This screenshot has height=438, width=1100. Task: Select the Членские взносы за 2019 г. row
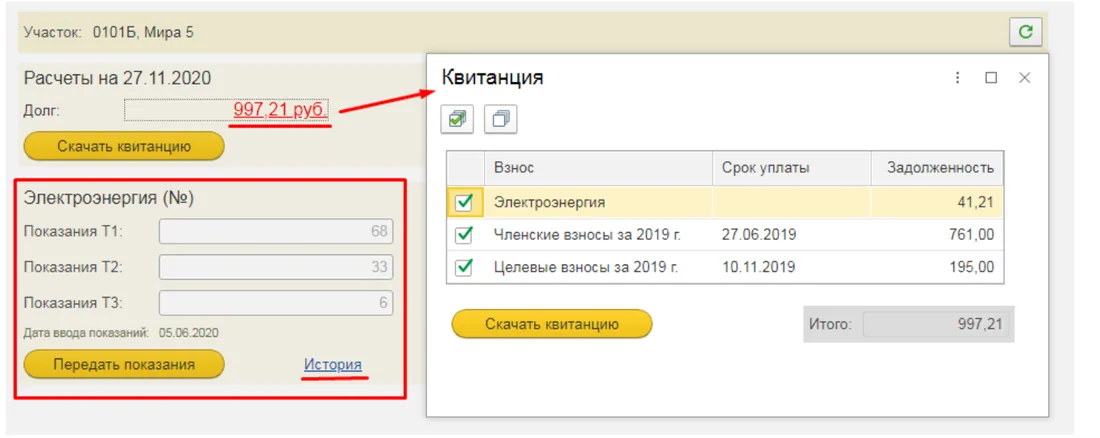point(725,235)
